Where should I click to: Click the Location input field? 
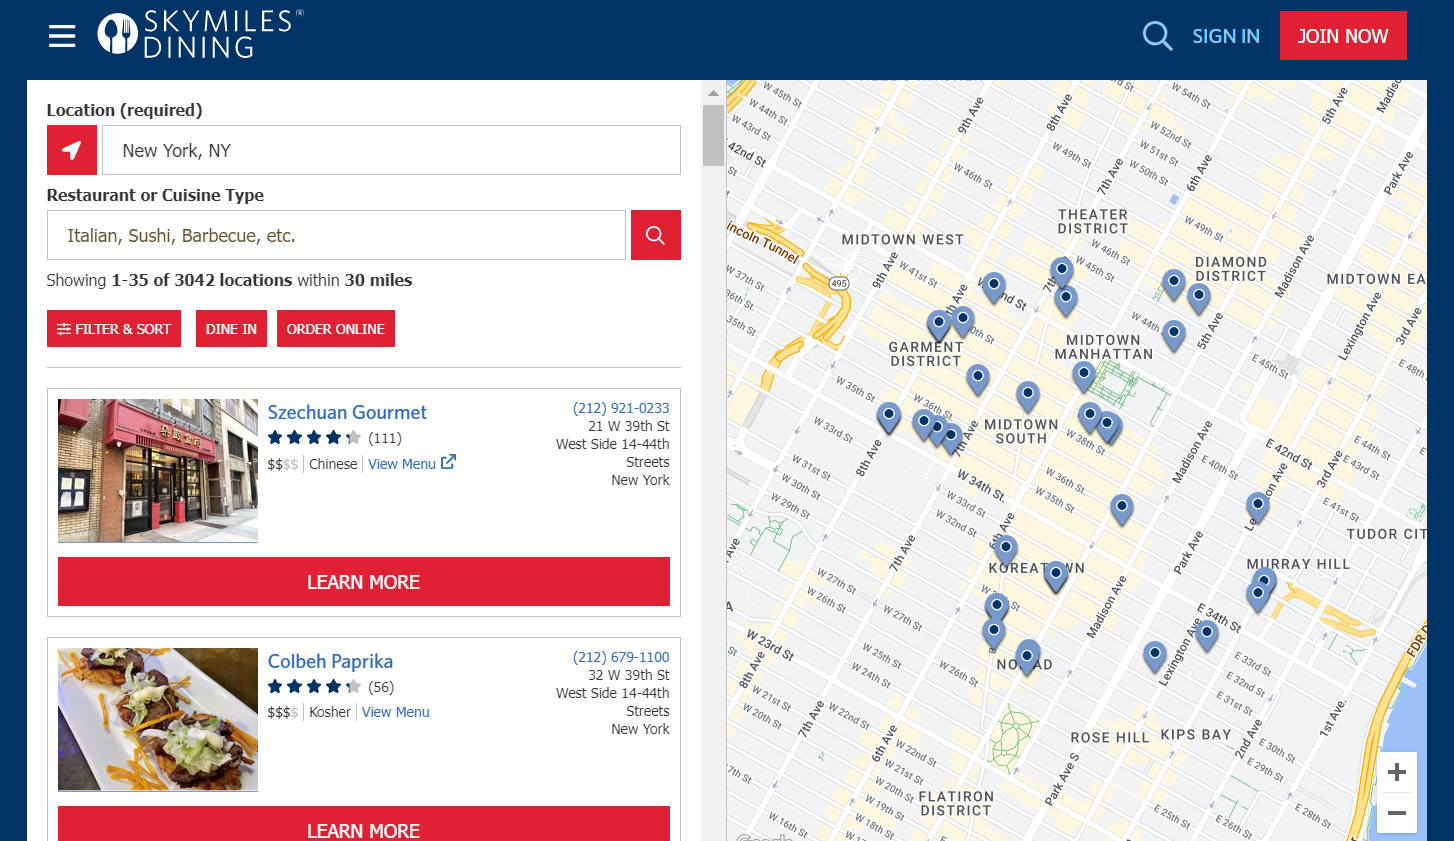[391, 150]
